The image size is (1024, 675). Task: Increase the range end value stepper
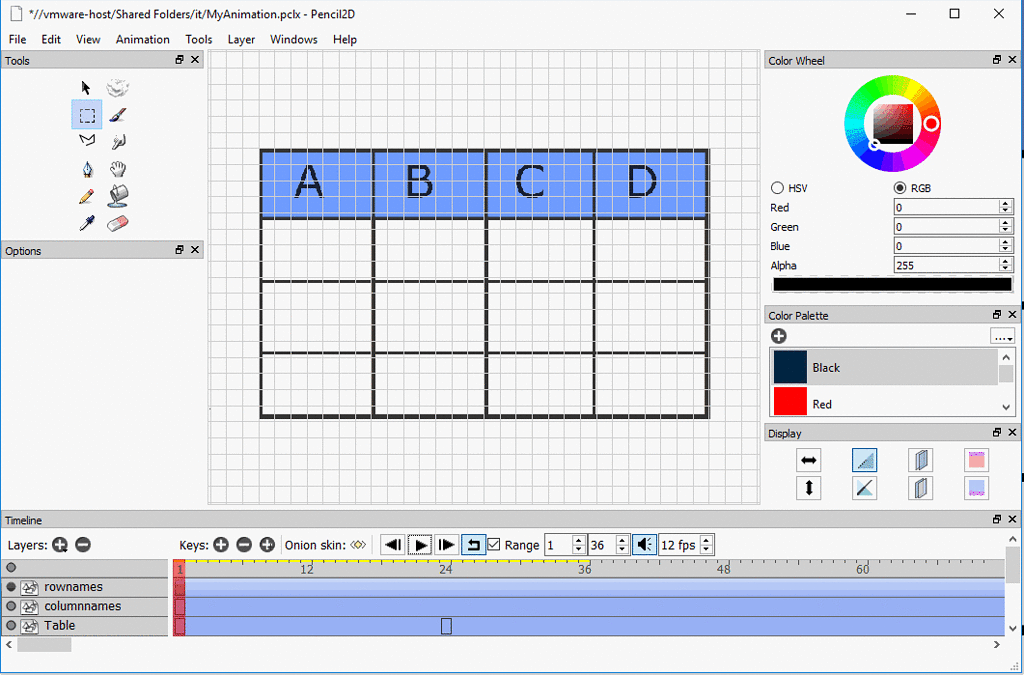[622, 540]
